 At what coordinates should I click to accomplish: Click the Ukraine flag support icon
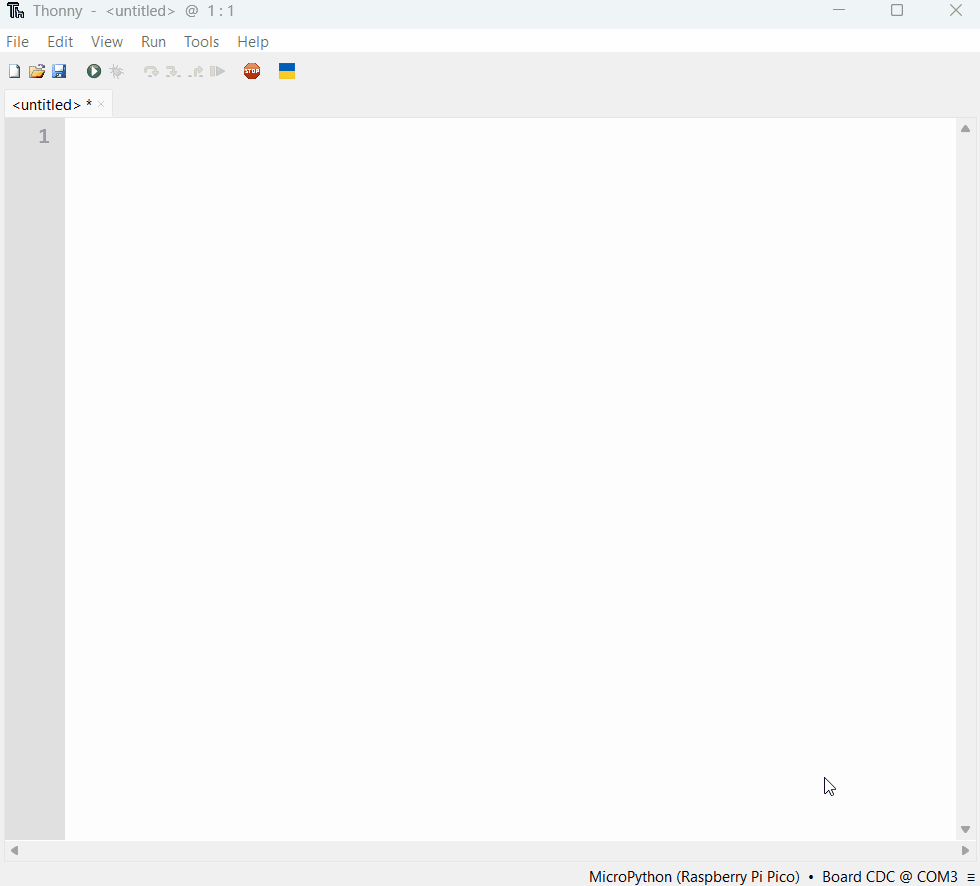pyautogui.click(x=287, y=71)
